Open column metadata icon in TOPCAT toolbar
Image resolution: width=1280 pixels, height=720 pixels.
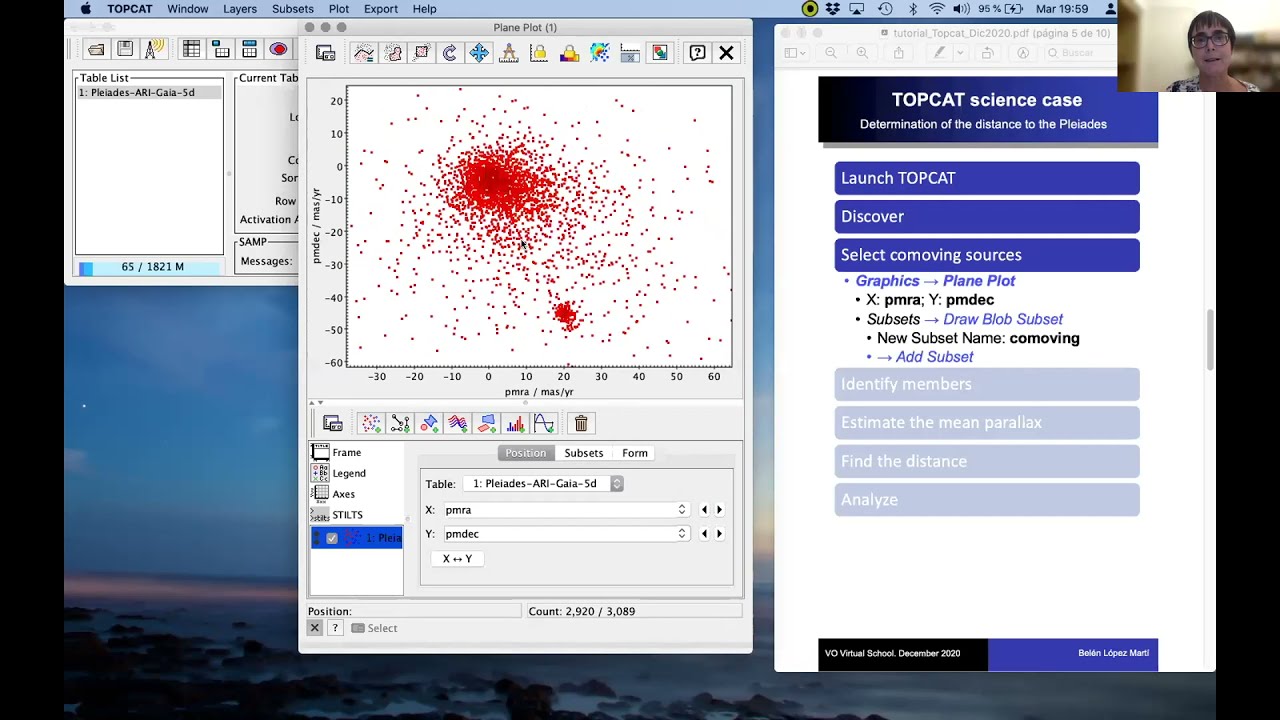click(x=249, y=49)
